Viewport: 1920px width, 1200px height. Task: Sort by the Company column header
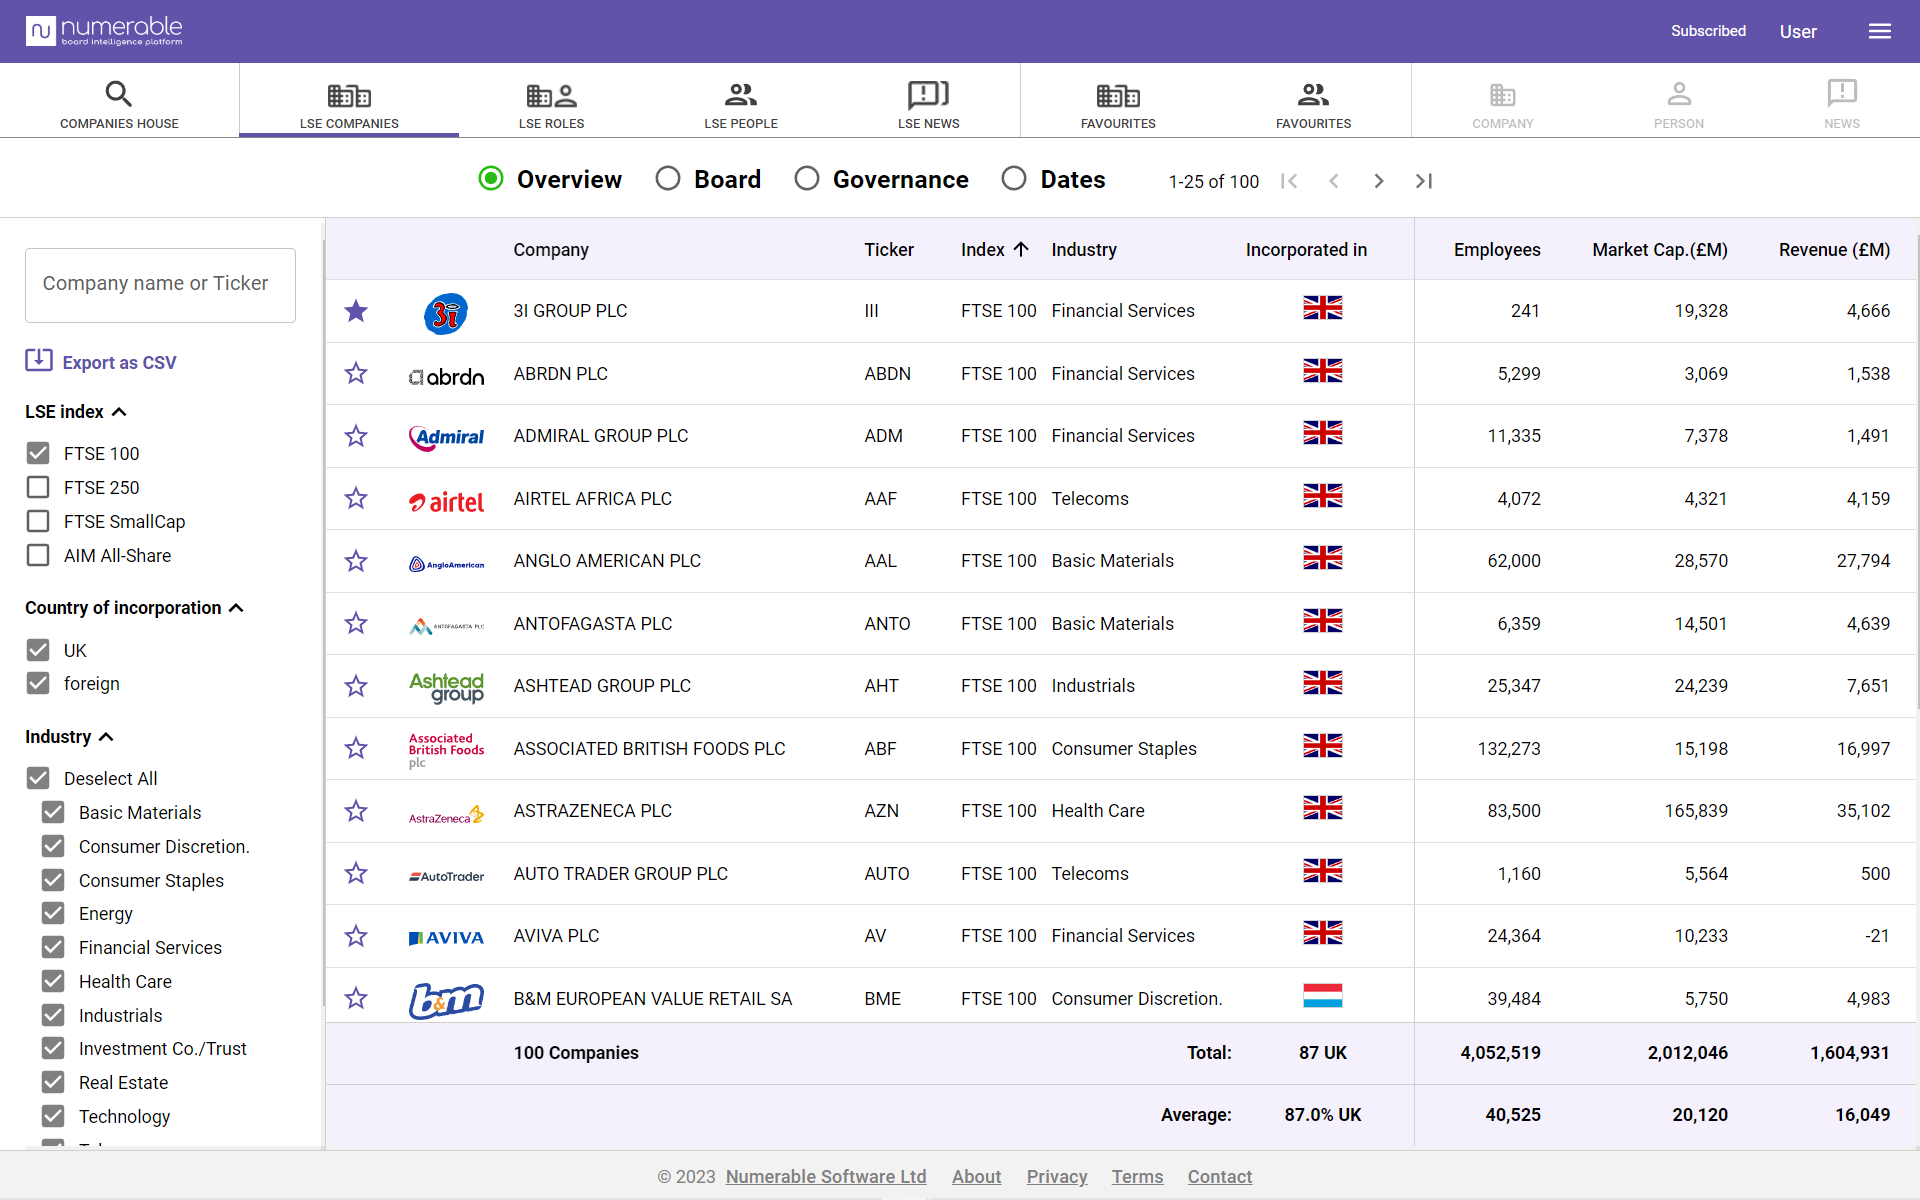(x=551, y=250)
